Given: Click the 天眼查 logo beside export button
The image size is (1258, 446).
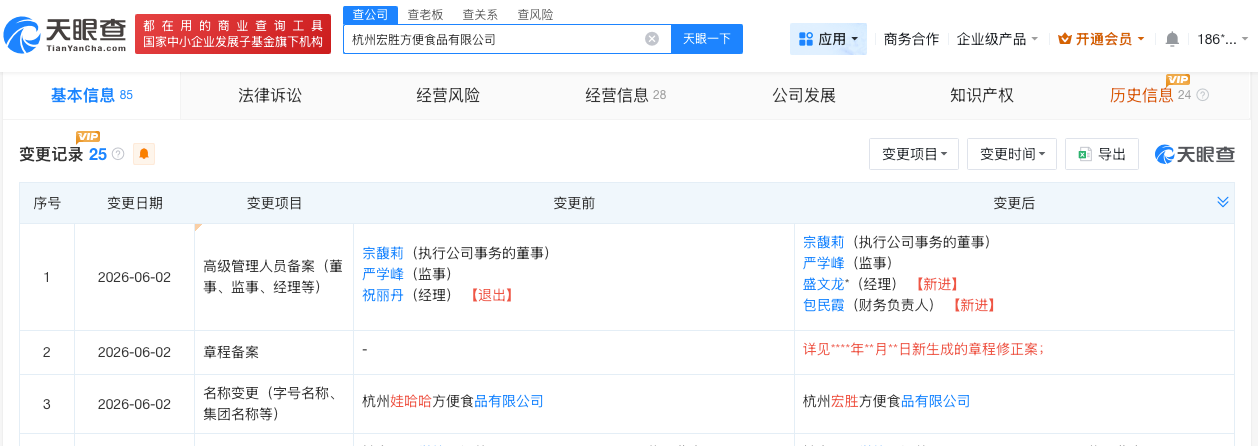Looking at the screenshot, I should click(x=1195, y=154).
